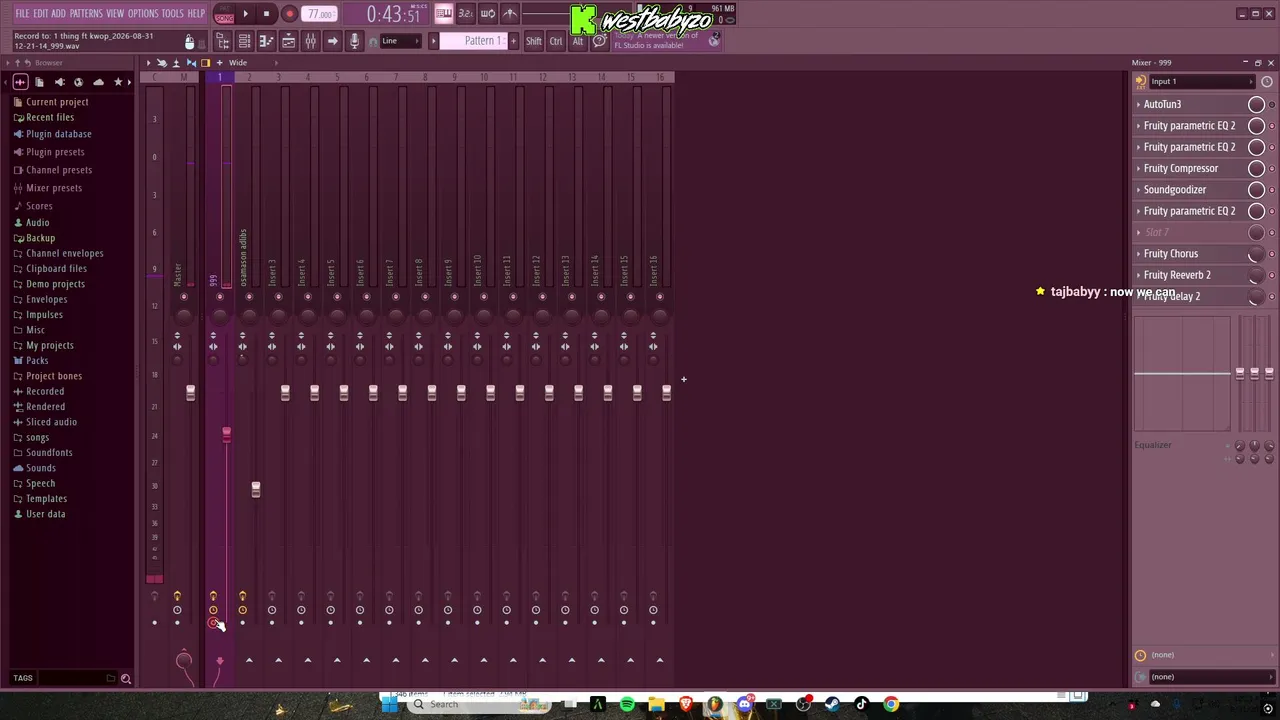Click the Alt key button
The image size is (1280, 720).
pos(577,41)
